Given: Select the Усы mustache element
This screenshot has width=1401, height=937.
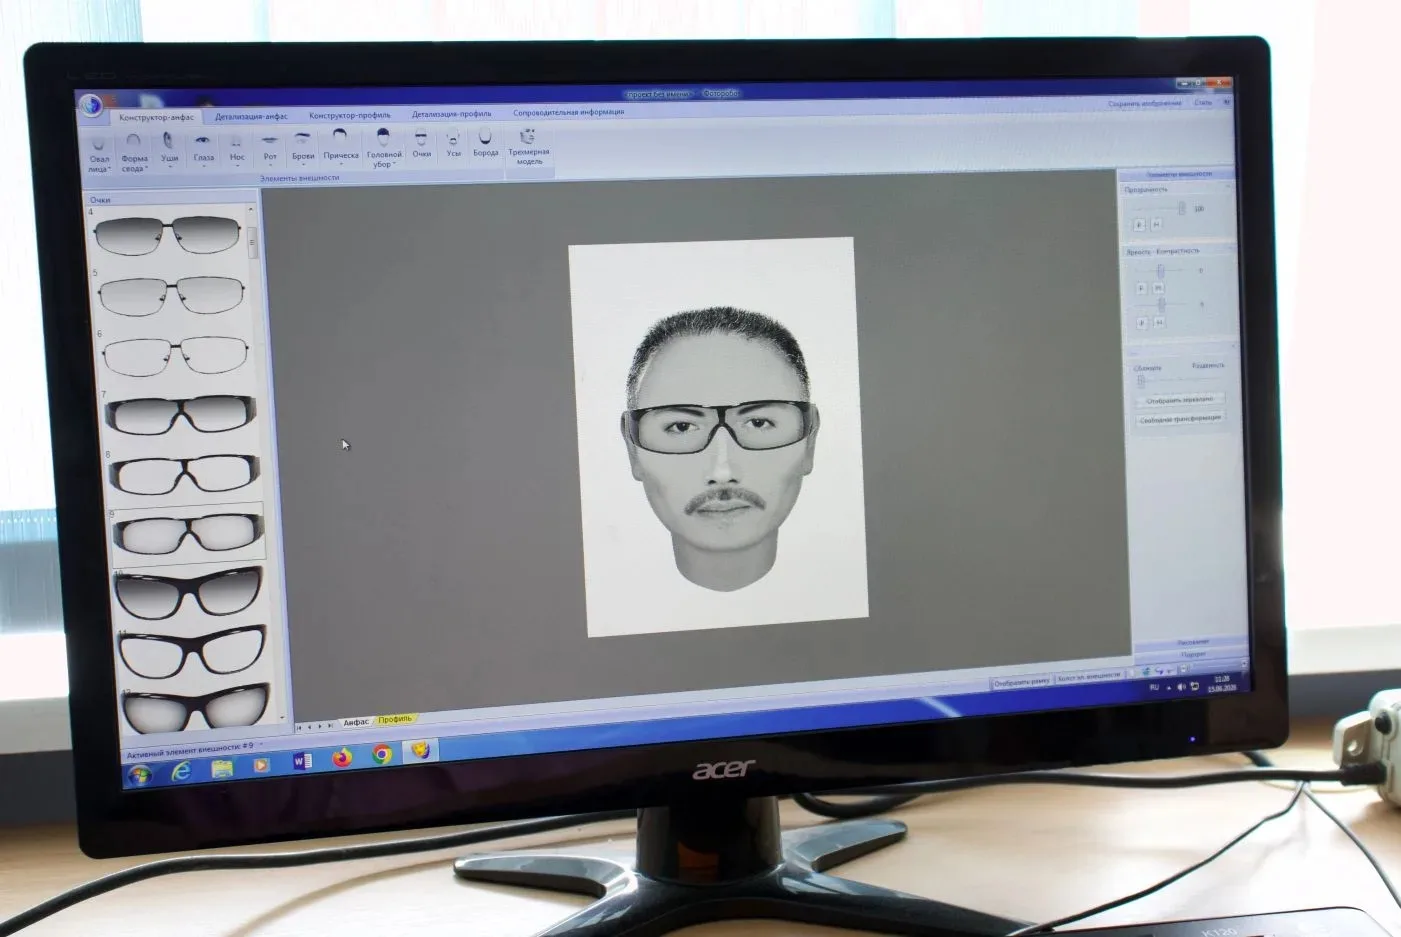Looking at the screenshot, I should click(x=453, y=144).
